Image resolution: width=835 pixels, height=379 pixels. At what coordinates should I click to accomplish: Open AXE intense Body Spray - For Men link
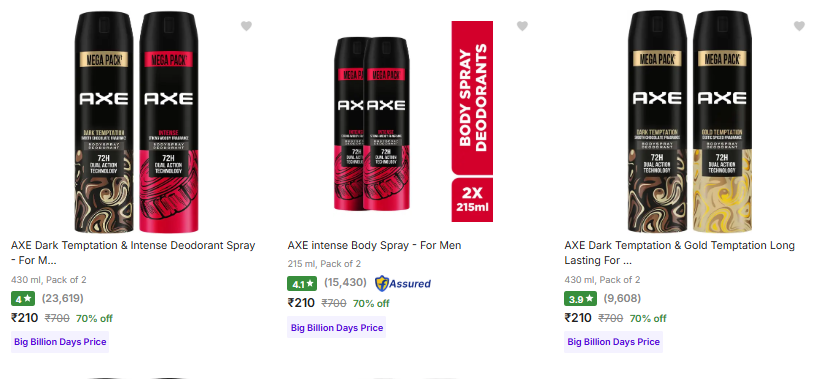click(374, 245)
